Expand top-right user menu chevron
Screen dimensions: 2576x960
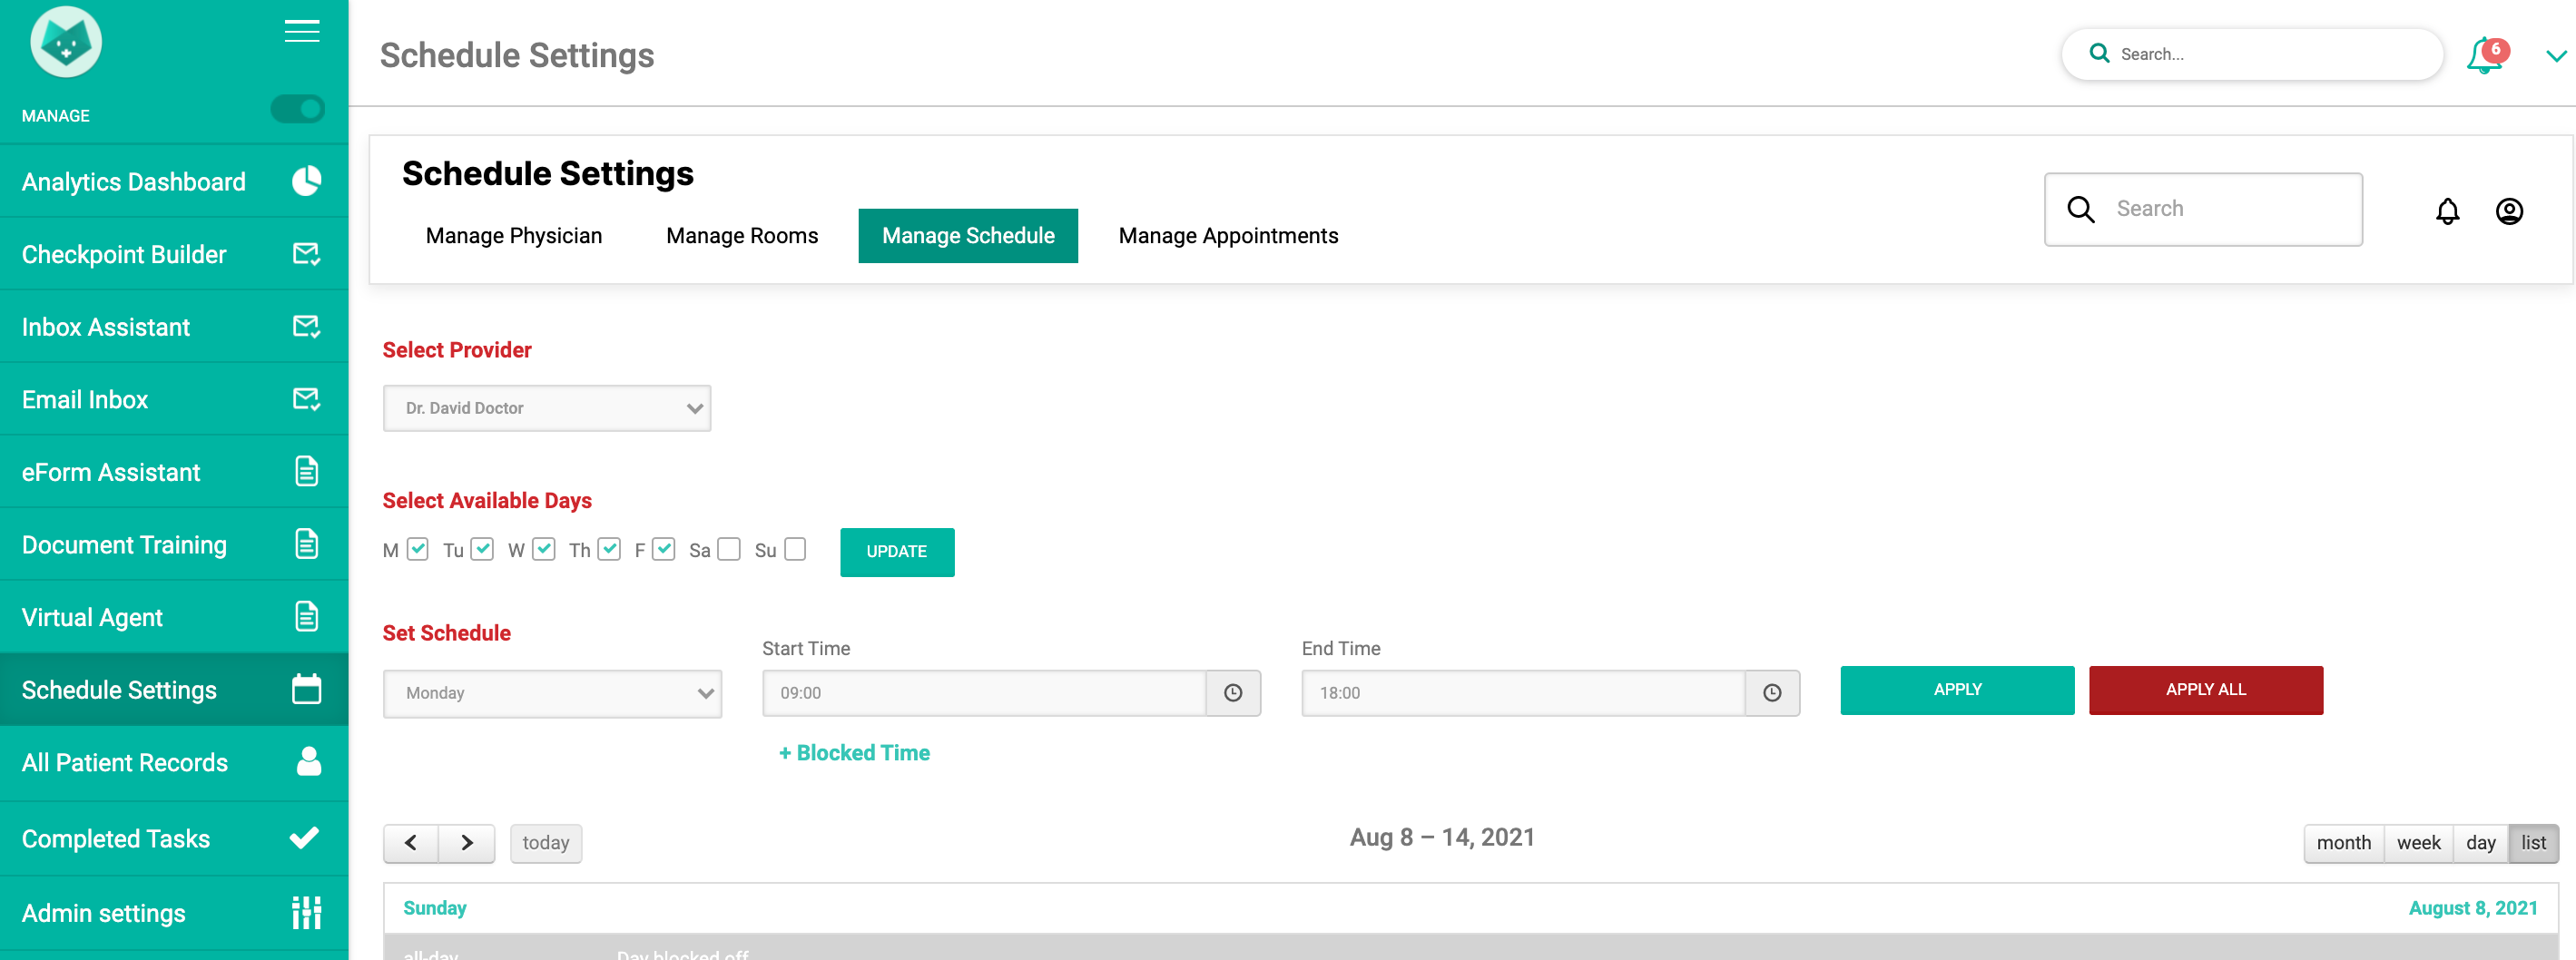coord(2556,56)
